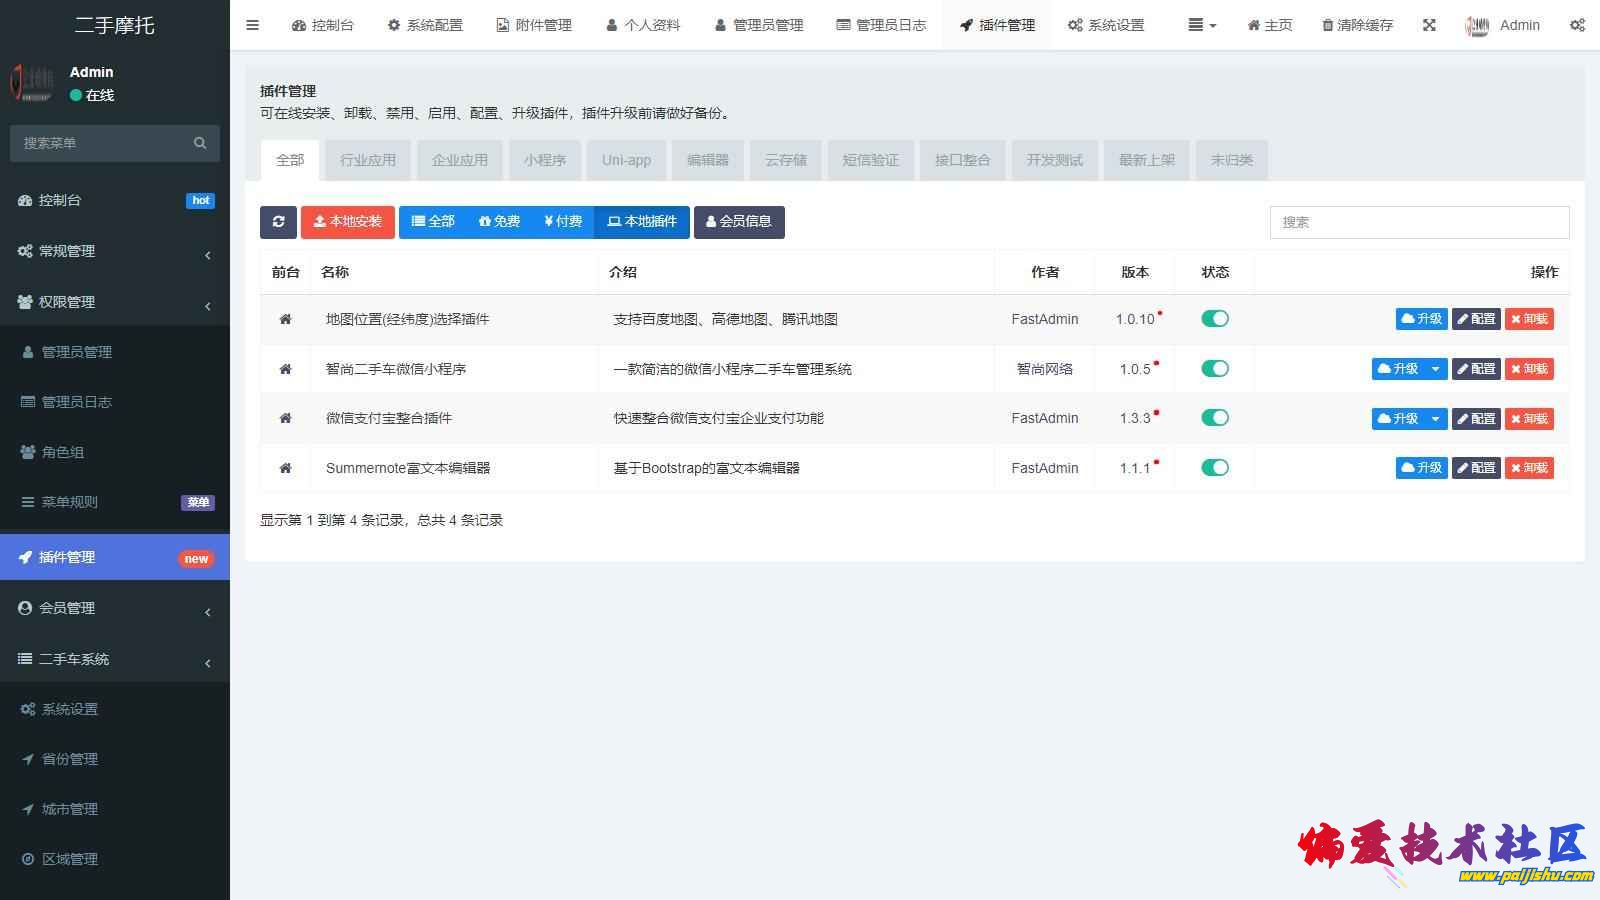The height and width of the screenshot is (900, 1600).
Task: Click the gears settings icon at top-right corner
Action: click(1577, 25)
